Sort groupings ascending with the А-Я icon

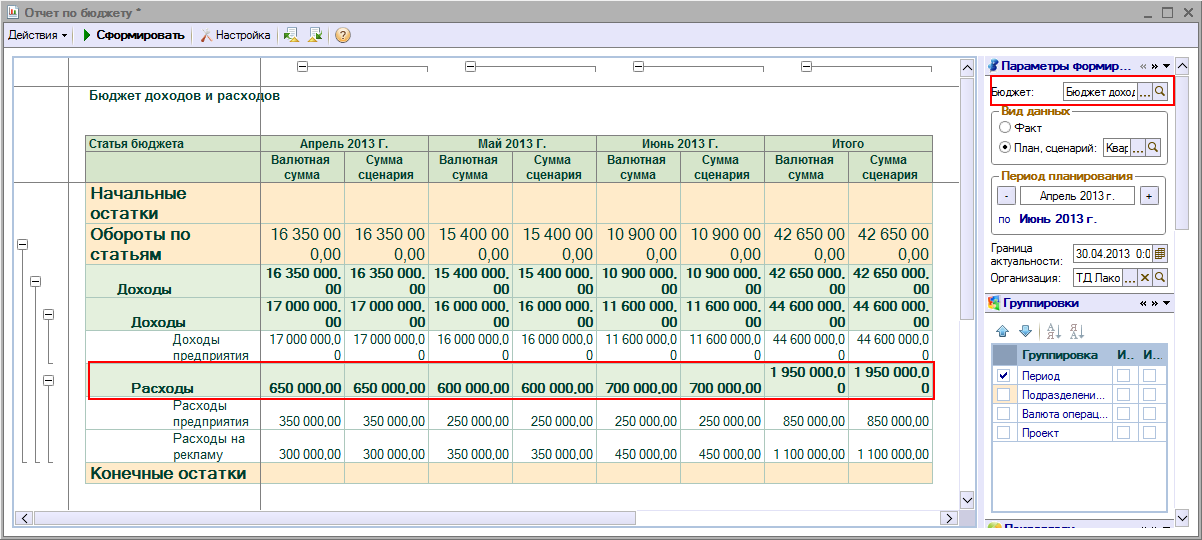1052,332
